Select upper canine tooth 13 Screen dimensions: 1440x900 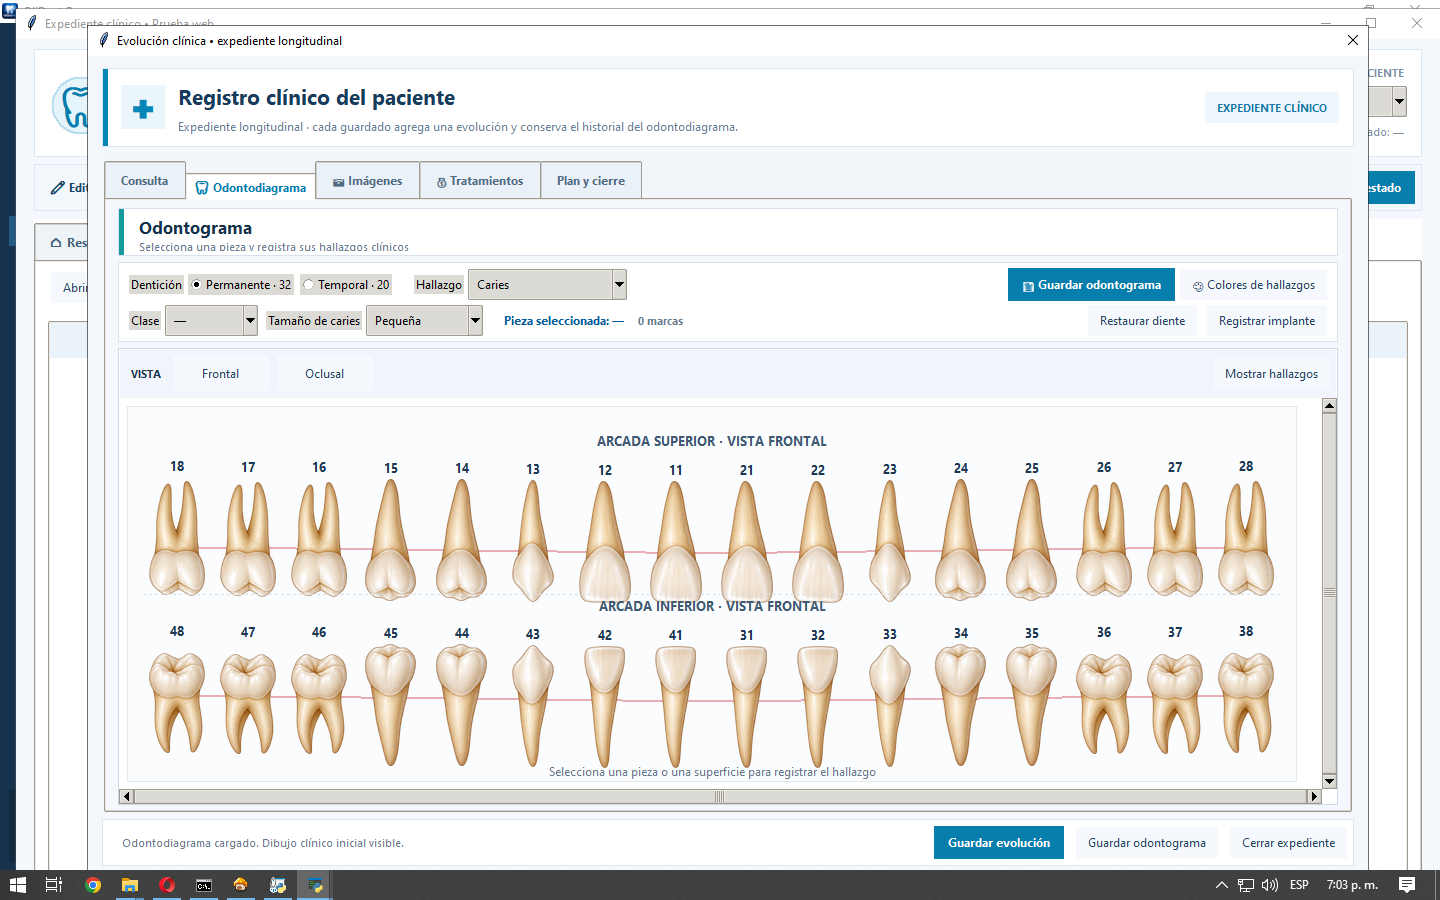533,540
